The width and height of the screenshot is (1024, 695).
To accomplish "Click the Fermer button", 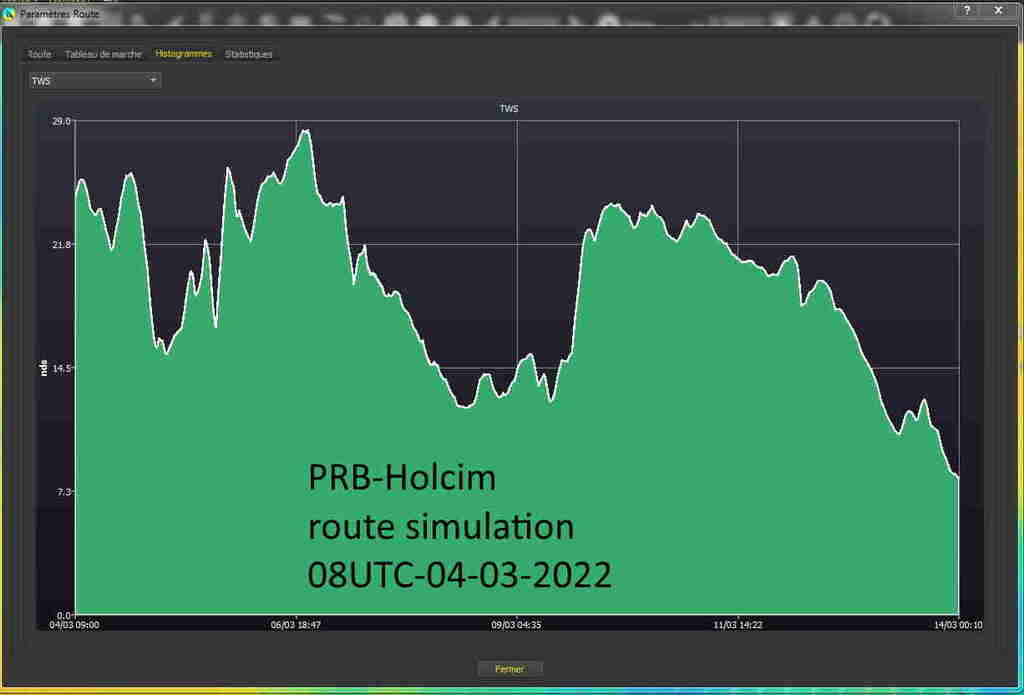I will (x=509, y=669).
